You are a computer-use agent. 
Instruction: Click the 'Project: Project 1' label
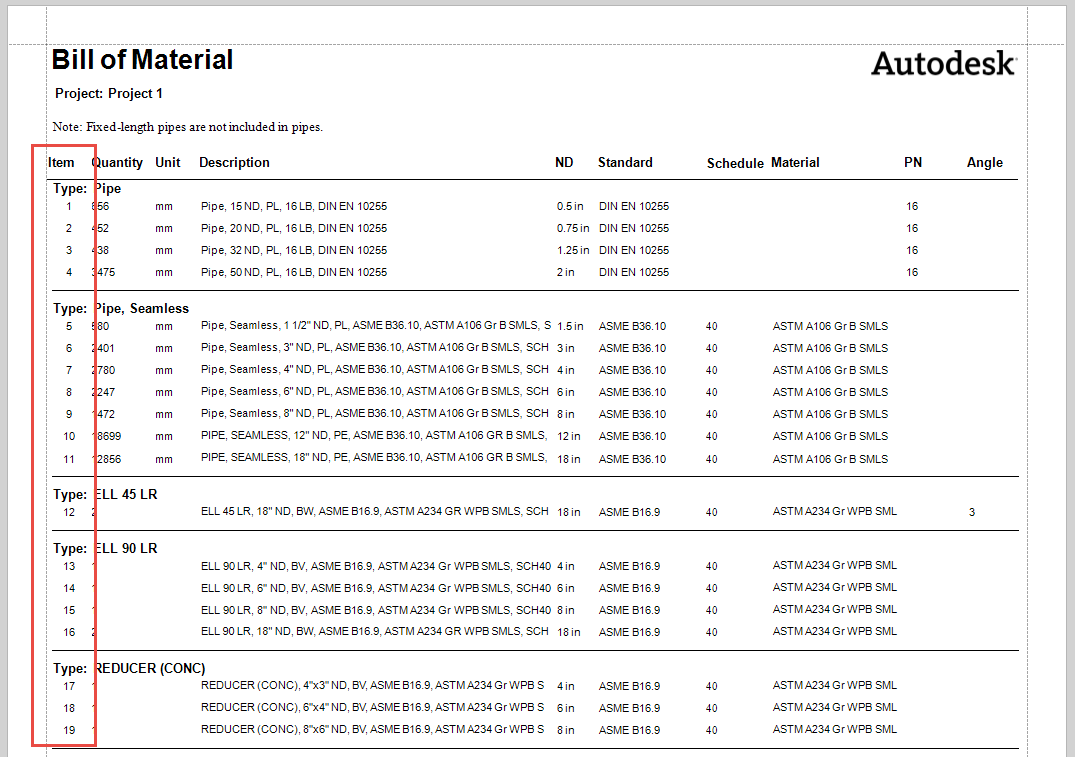point(108,93)
